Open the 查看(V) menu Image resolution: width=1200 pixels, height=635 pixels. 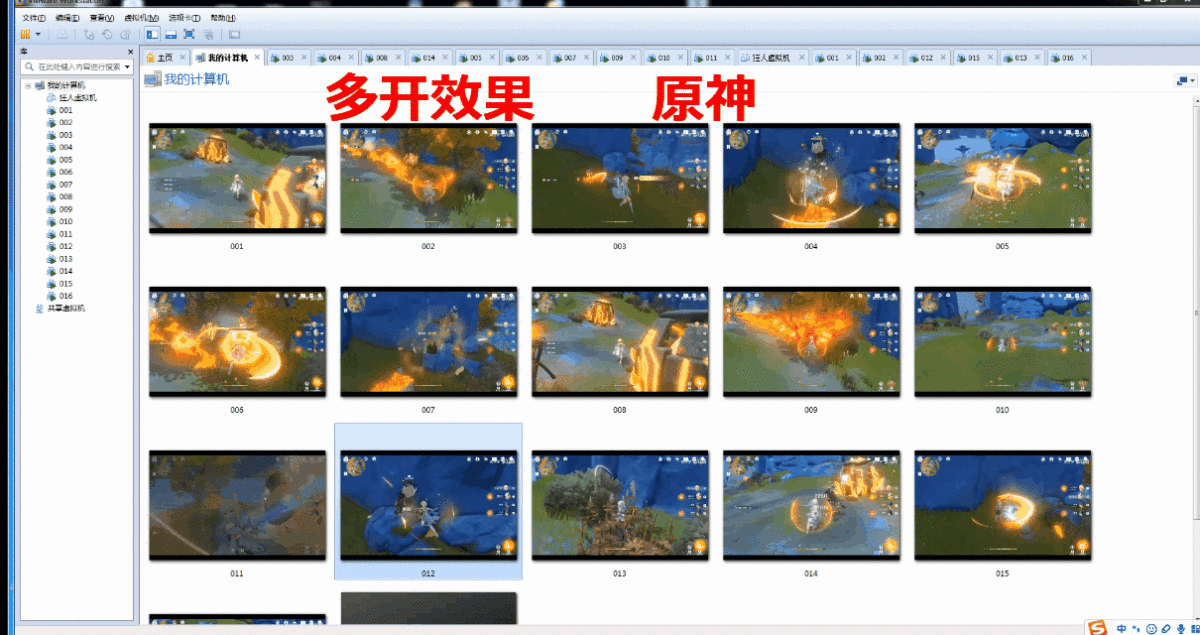click(x=101, y=18)
